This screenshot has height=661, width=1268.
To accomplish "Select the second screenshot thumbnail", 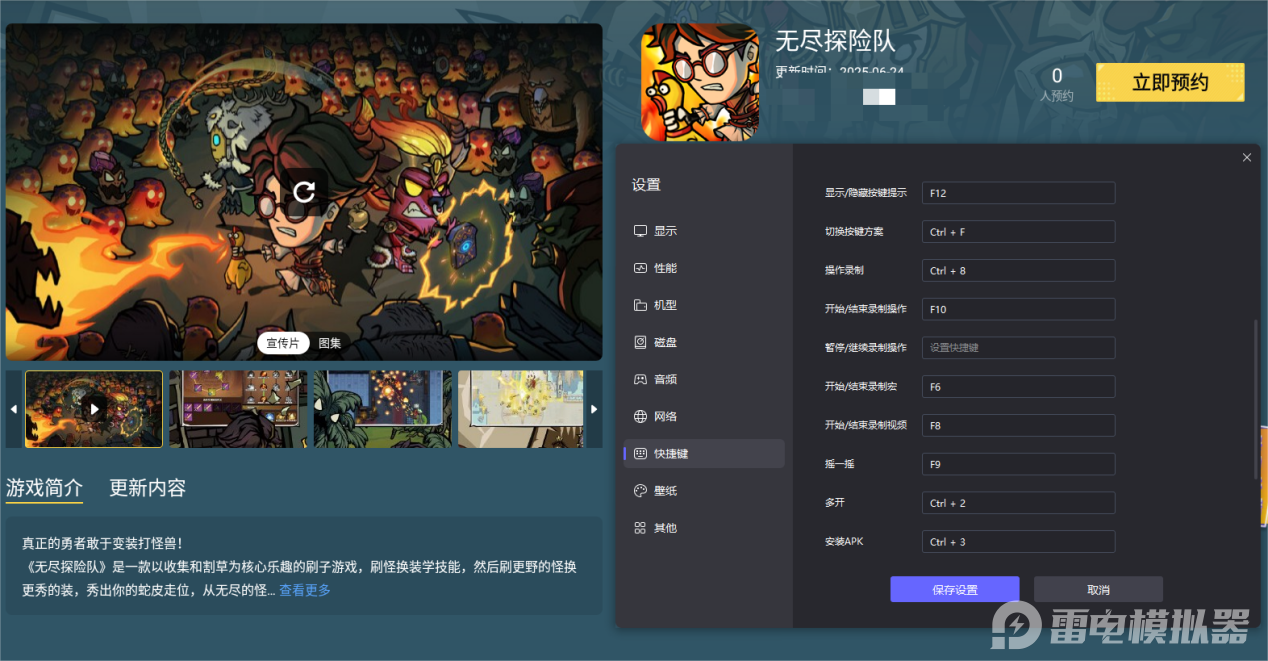I will [x=238, y=409].
